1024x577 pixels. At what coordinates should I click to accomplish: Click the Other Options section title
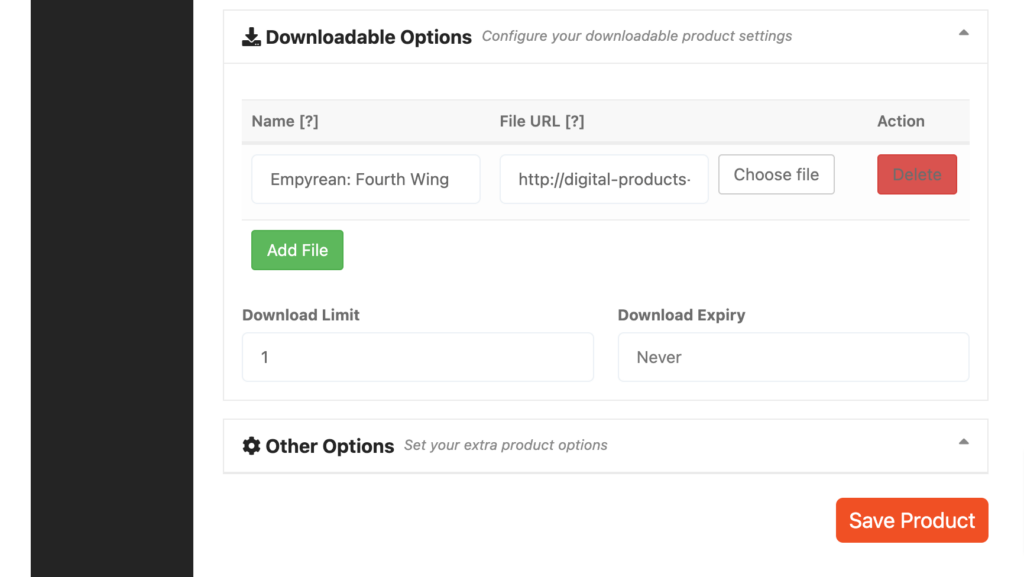point(329,446)
